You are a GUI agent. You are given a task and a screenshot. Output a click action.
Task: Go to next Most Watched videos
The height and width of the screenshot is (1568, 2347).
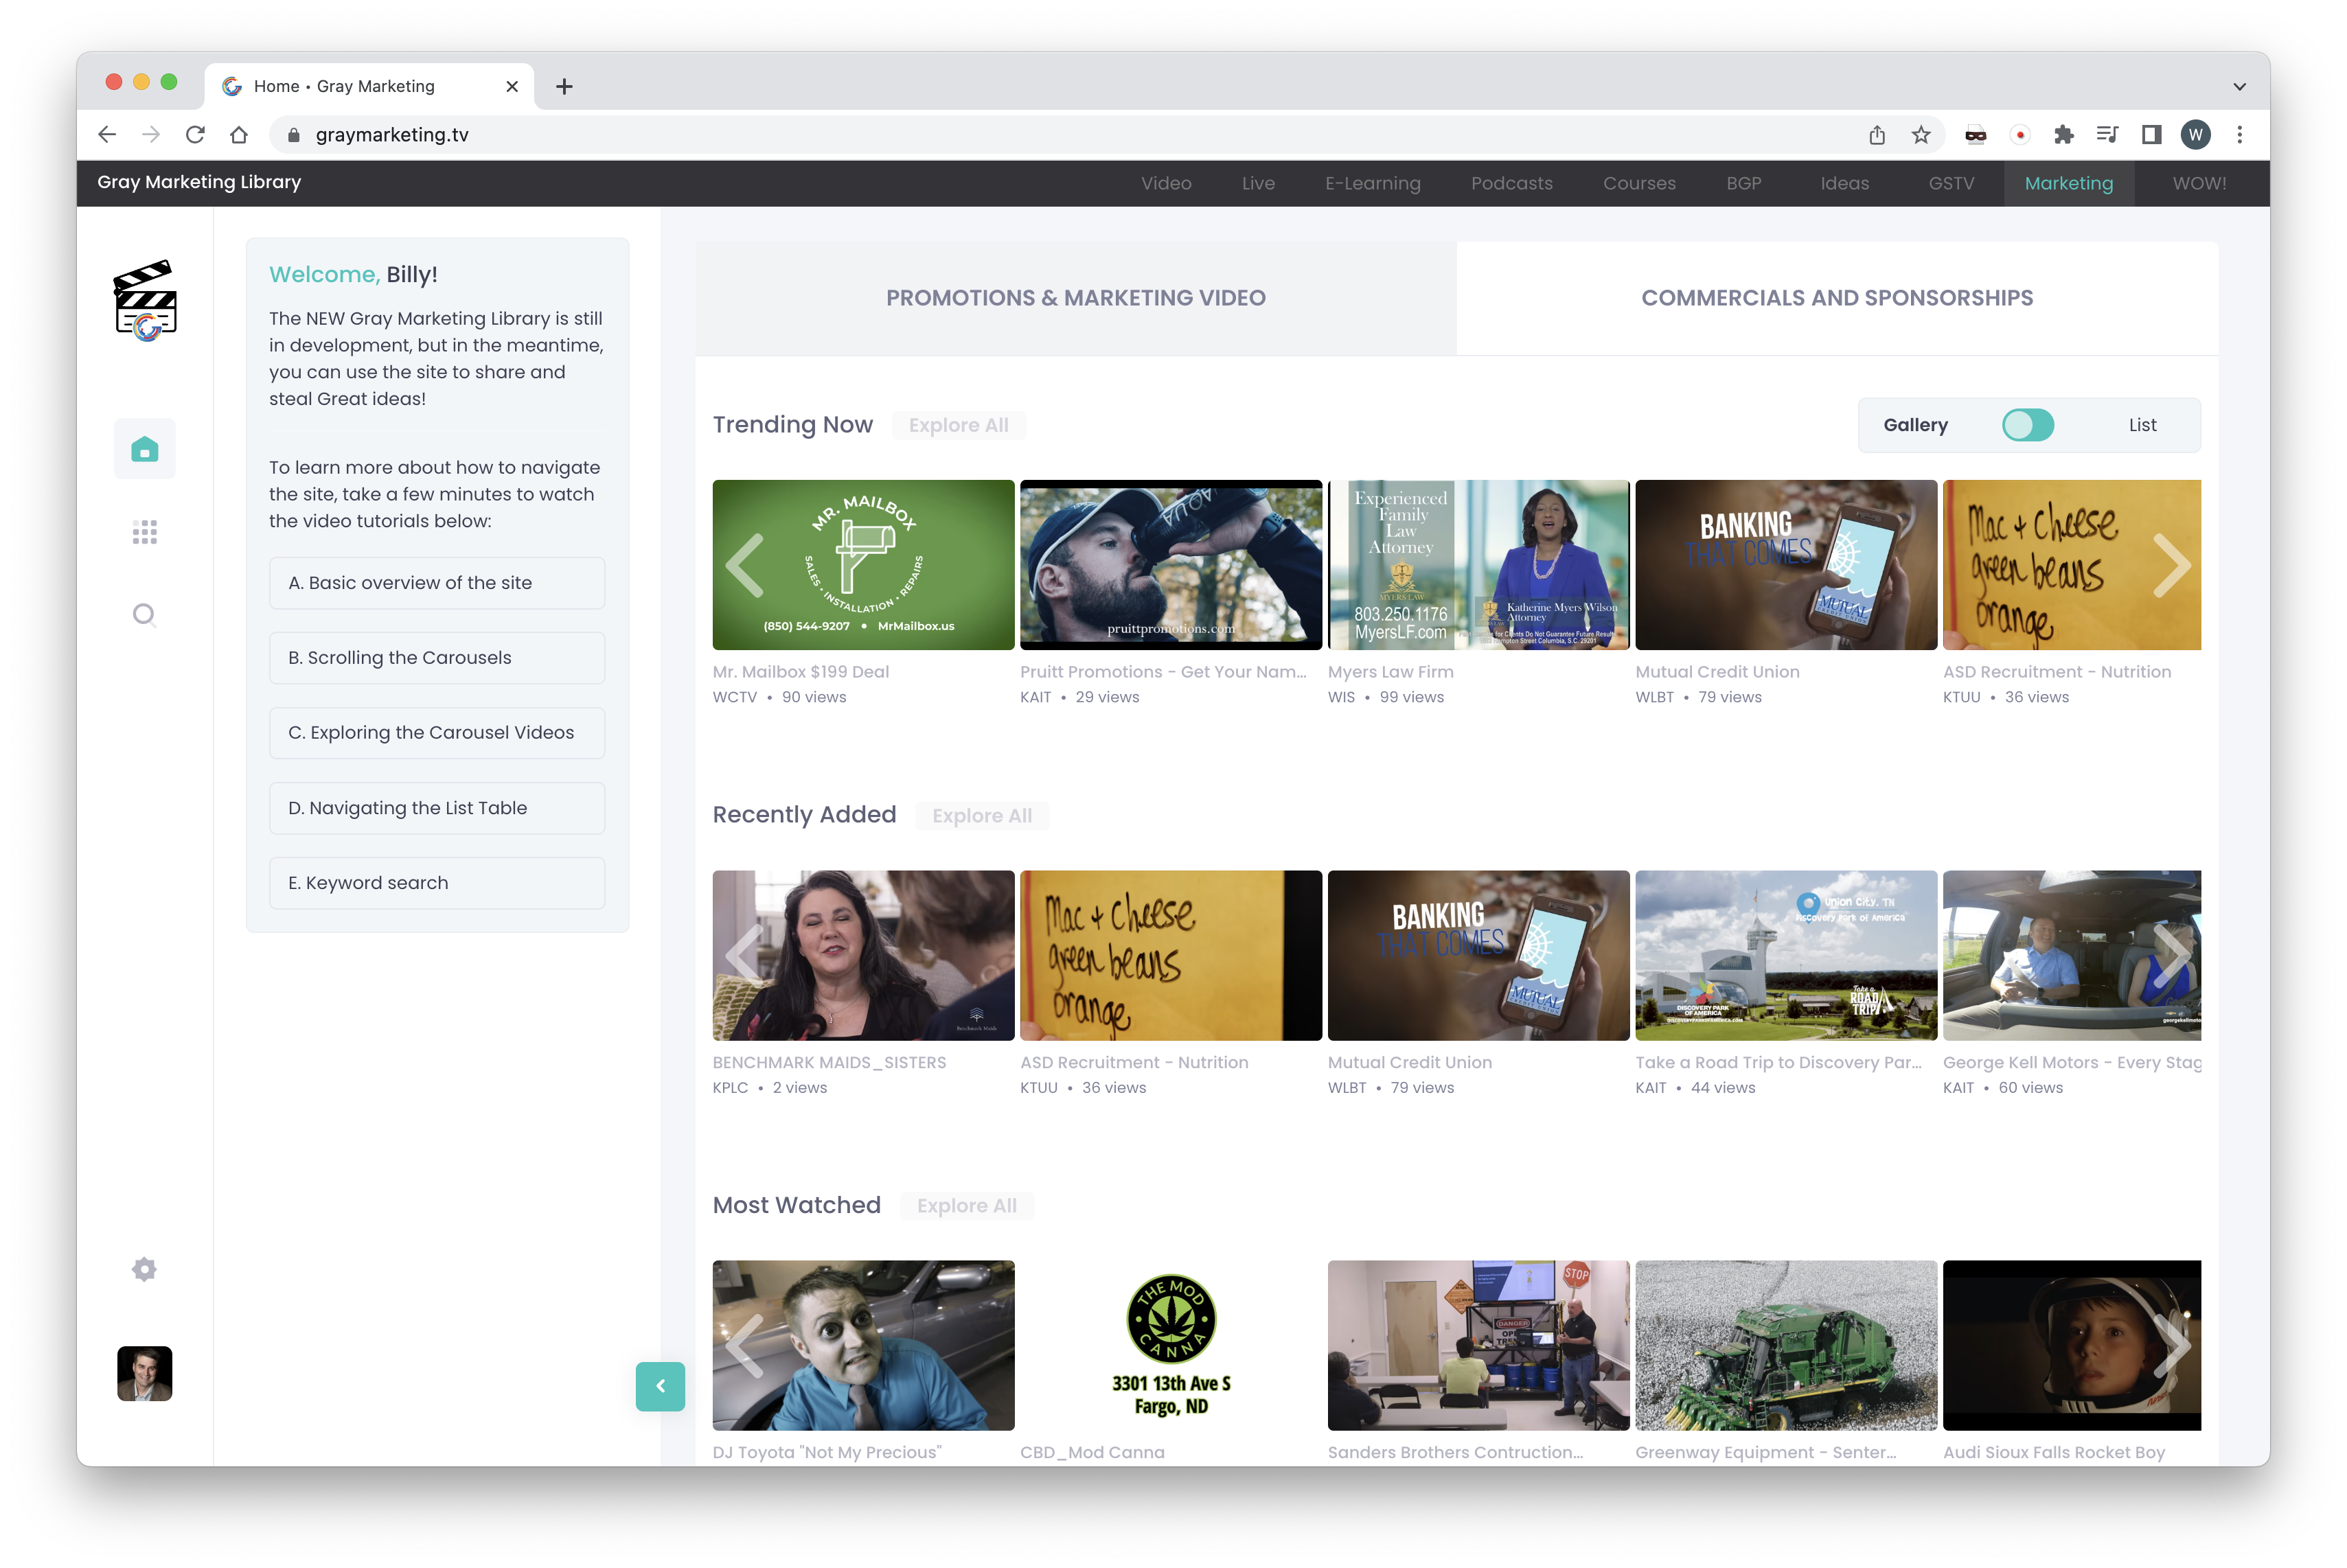[x=2171, y=1345]
